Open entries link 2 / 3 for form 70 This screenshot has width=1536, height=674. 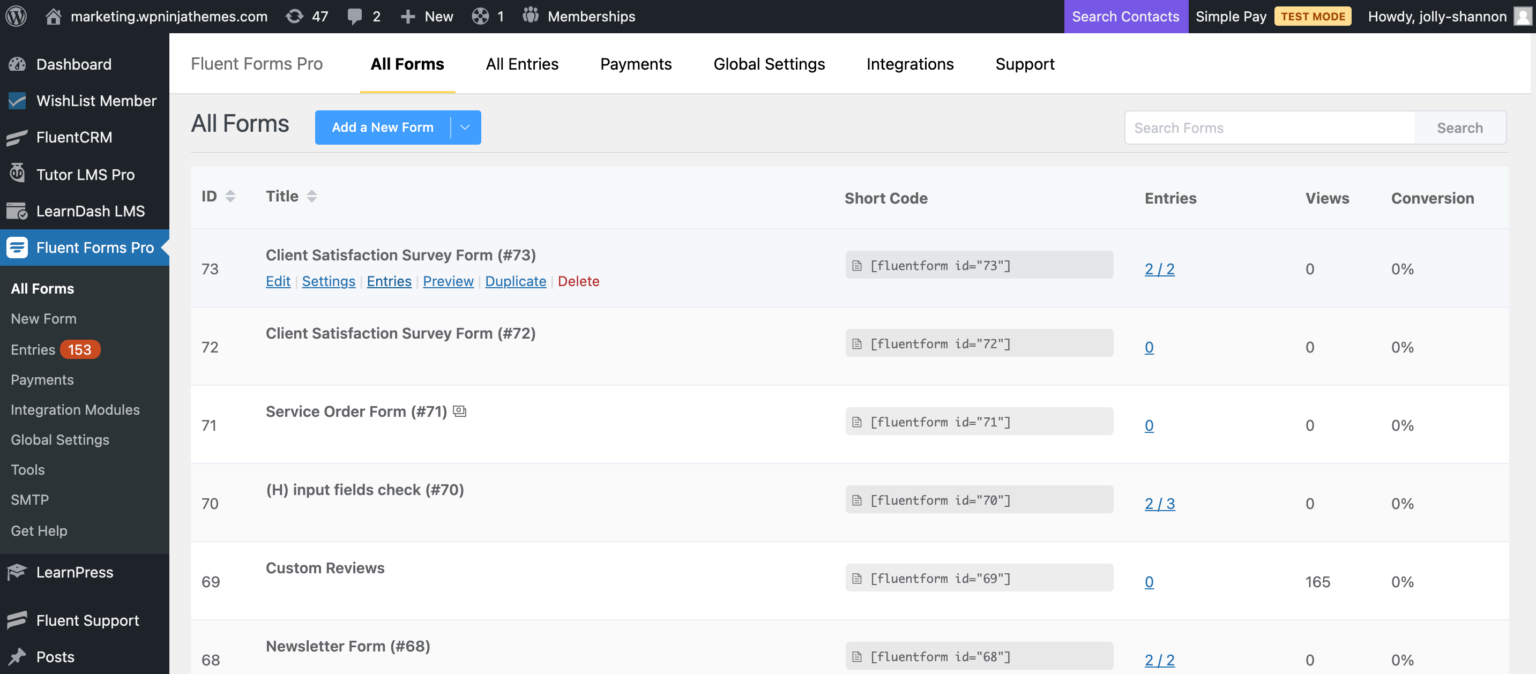pos(1159,504)
